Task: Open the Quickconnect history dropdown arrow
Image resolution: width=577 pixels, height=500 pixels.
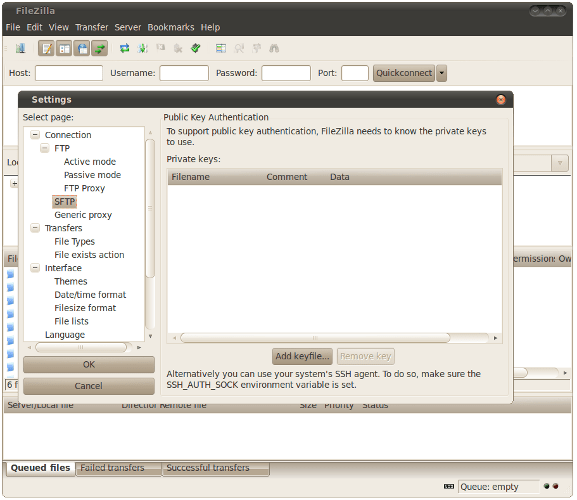Action: [x=442, y=73]
